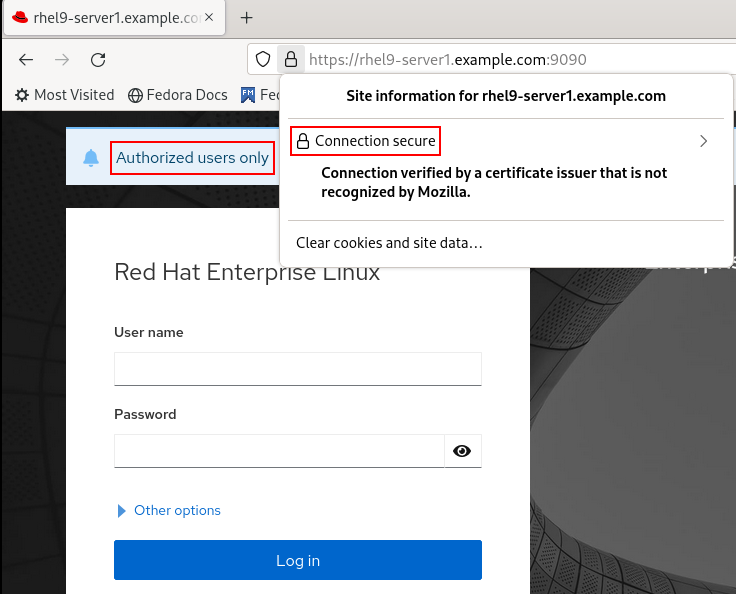
Task: Open the tracking protection shield icon
Action: pyautogui.click(x=263, y=59)
